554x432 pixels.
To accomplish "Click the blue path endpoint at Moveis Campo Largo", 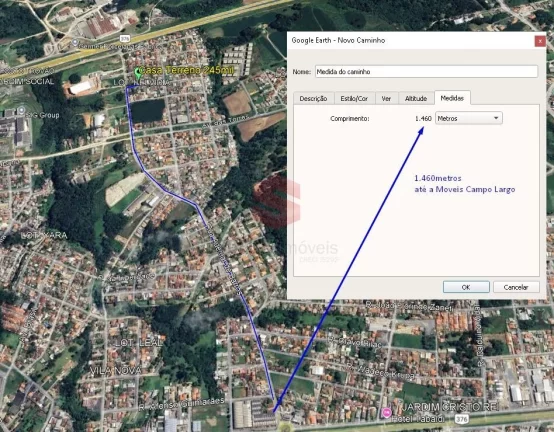I will (x=274, y=411).
